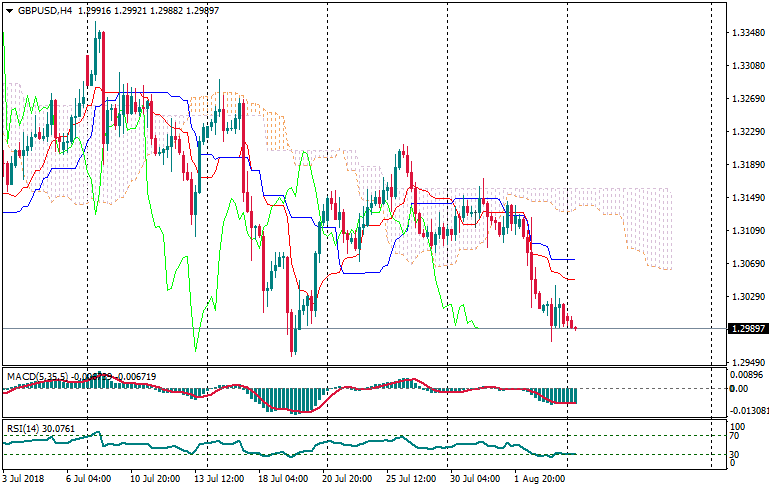
Task: Select the 25 Jul 12:00 time label
Action: point(410,480)
